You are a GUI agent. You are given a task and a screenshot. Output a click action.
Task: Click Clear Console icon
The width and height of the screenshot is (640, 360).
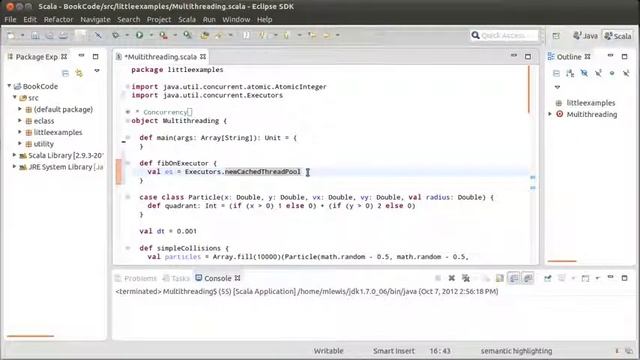pyautogui.click(x=486, y=278)
